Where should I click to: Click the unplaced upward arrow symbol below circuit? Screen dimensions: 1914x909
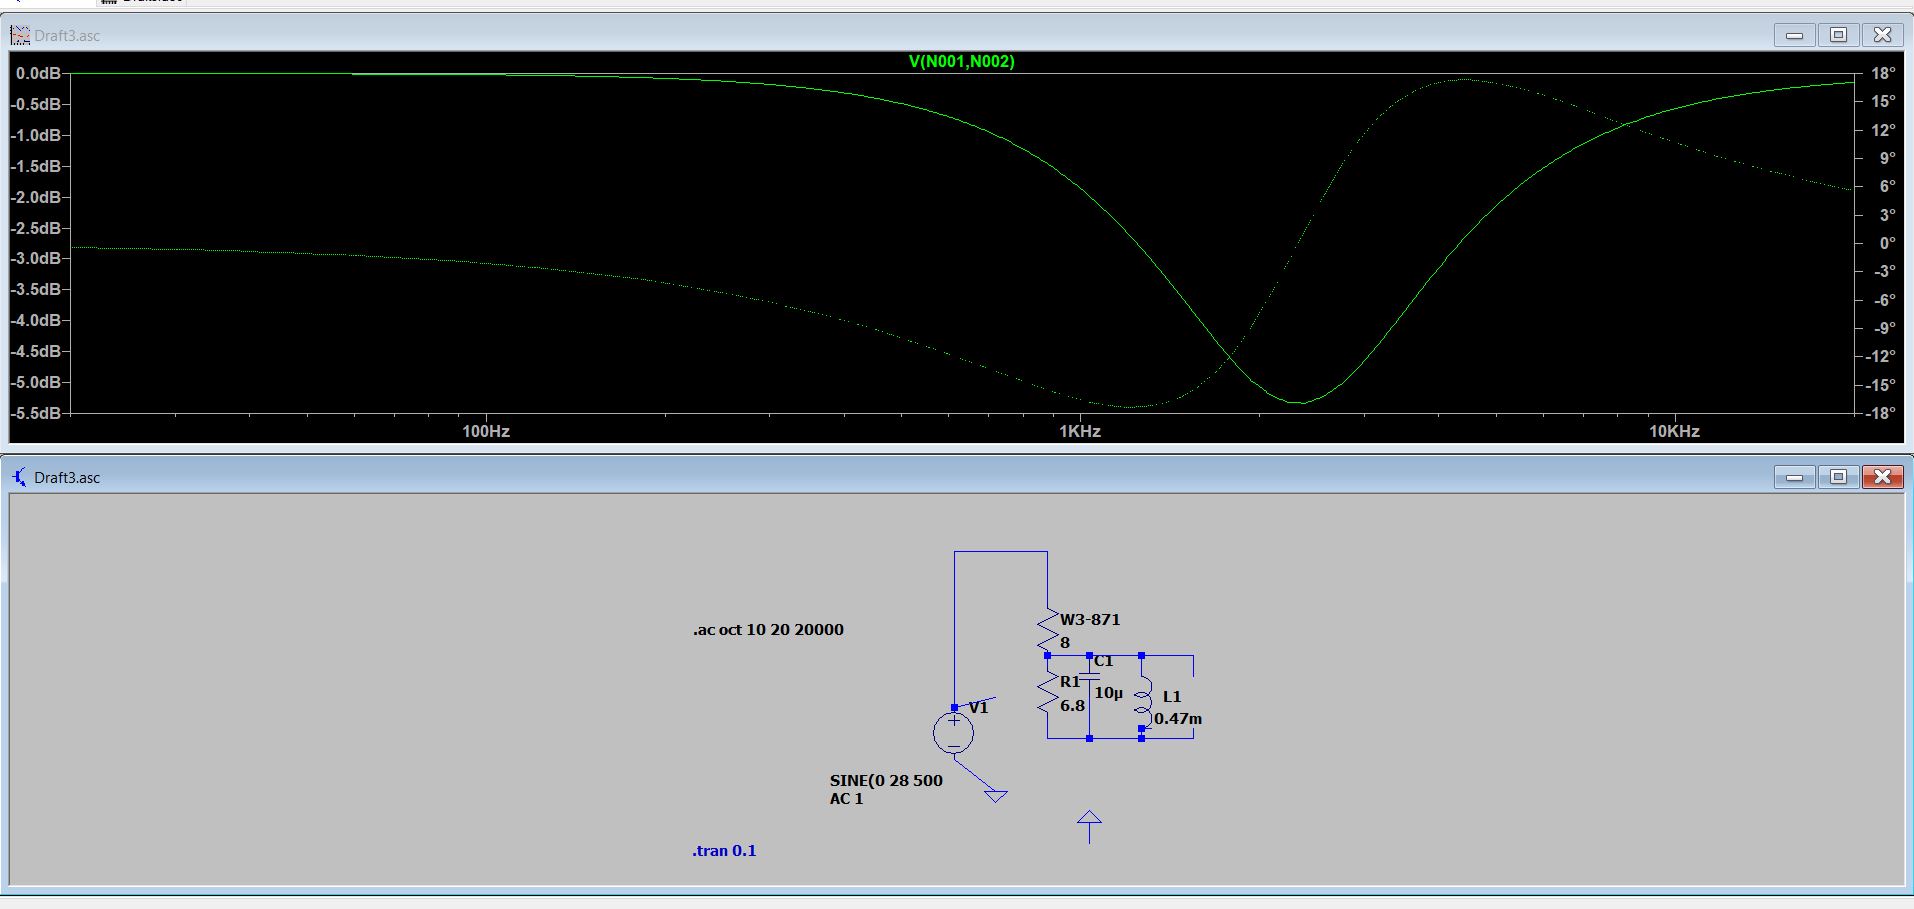click(1089, 827)
